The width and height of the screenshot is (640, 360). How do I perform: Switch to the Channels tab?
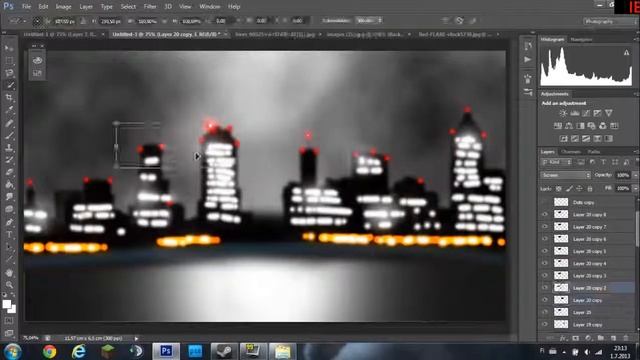(571, 152)
